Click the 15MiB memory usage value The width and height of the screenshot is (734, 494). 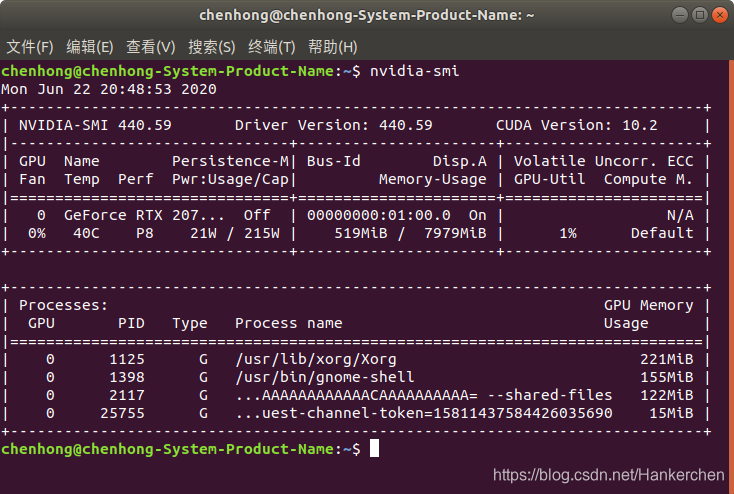[x=671, y=413]
